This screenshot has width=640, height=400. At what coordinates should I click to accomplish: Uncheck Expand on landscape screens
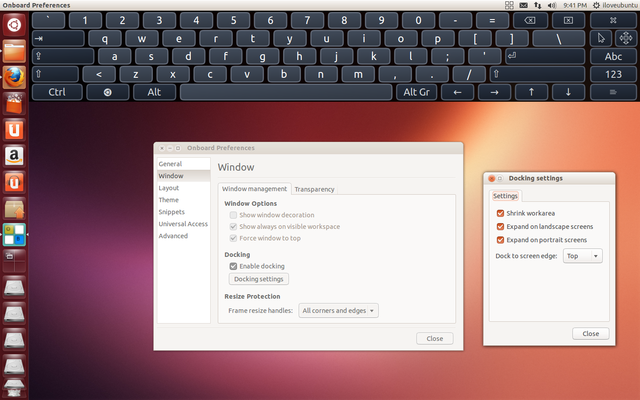click(500, 227)
